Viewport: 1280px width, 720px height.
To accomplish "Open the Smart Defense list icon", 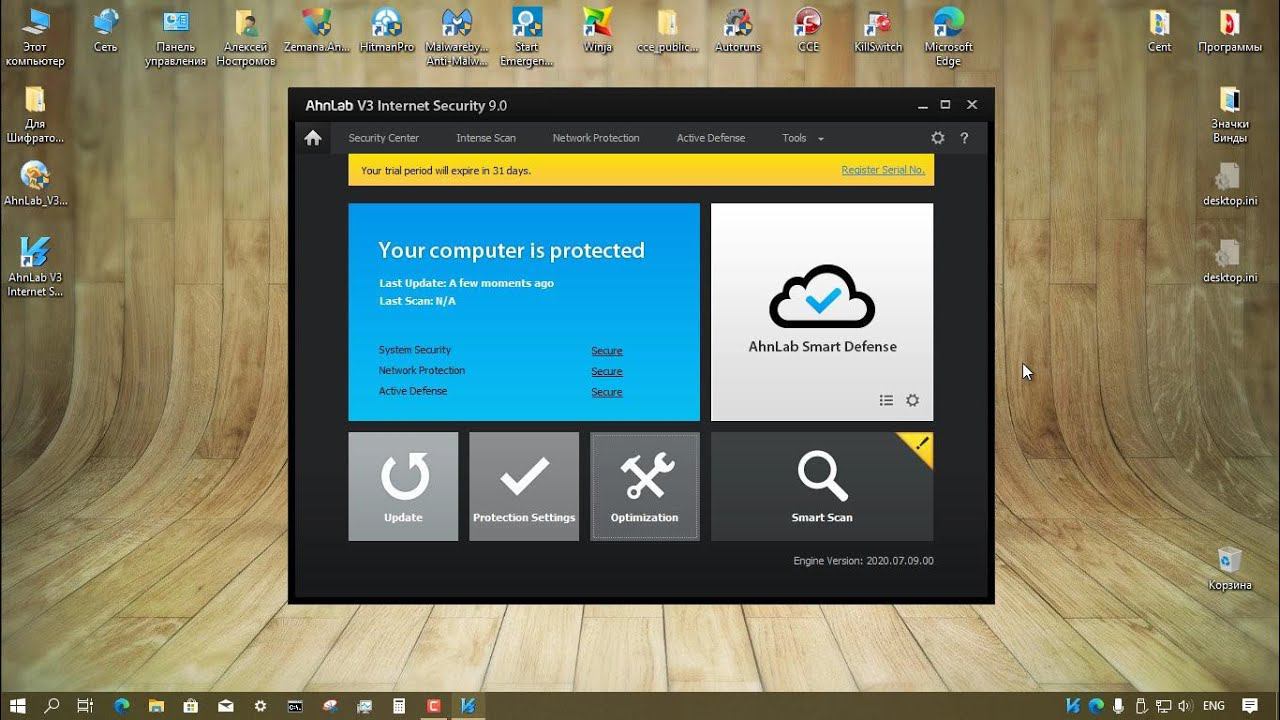I will point(886,400).
